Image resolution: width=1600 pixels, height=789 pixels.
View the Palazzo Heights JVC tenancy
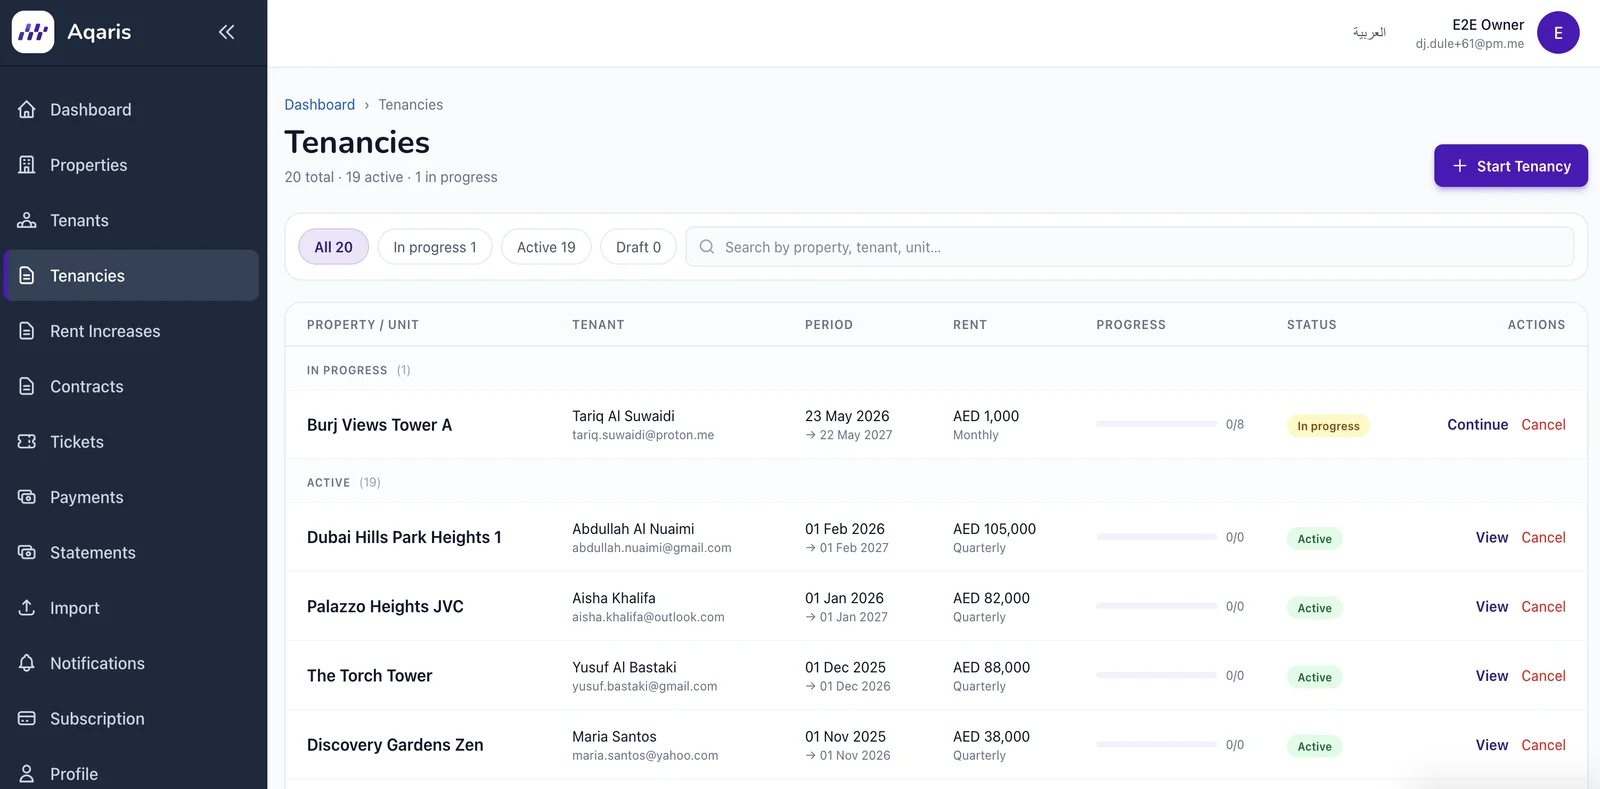[1492, 607]
